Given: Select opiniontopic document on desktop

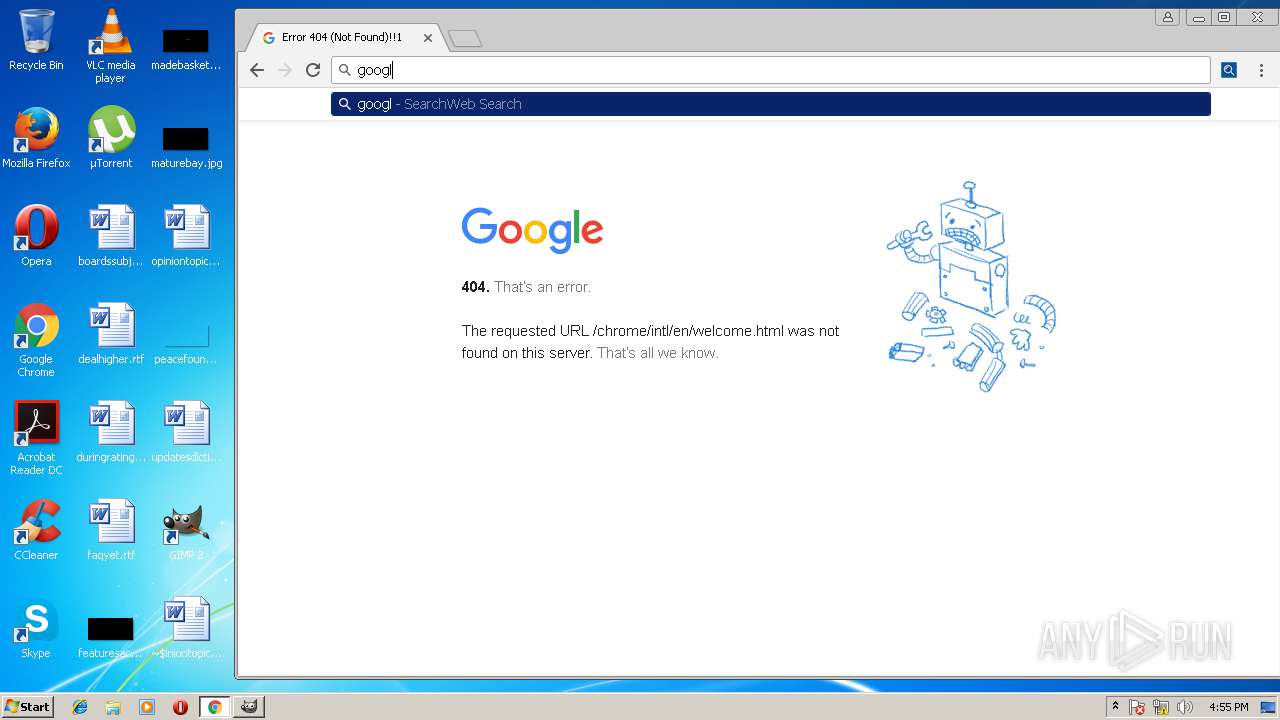Looking at the screenshot, I should coord(186,236).
